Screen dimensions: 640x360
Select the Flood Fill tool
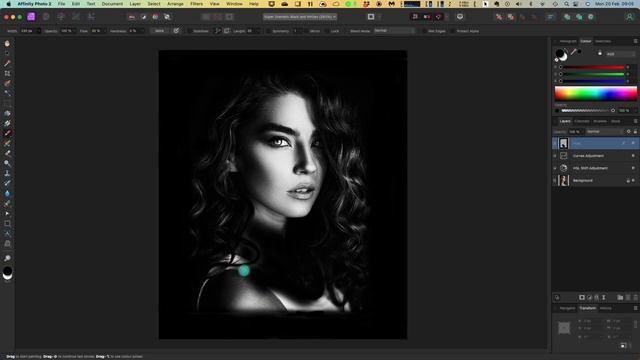coord(7,113)
